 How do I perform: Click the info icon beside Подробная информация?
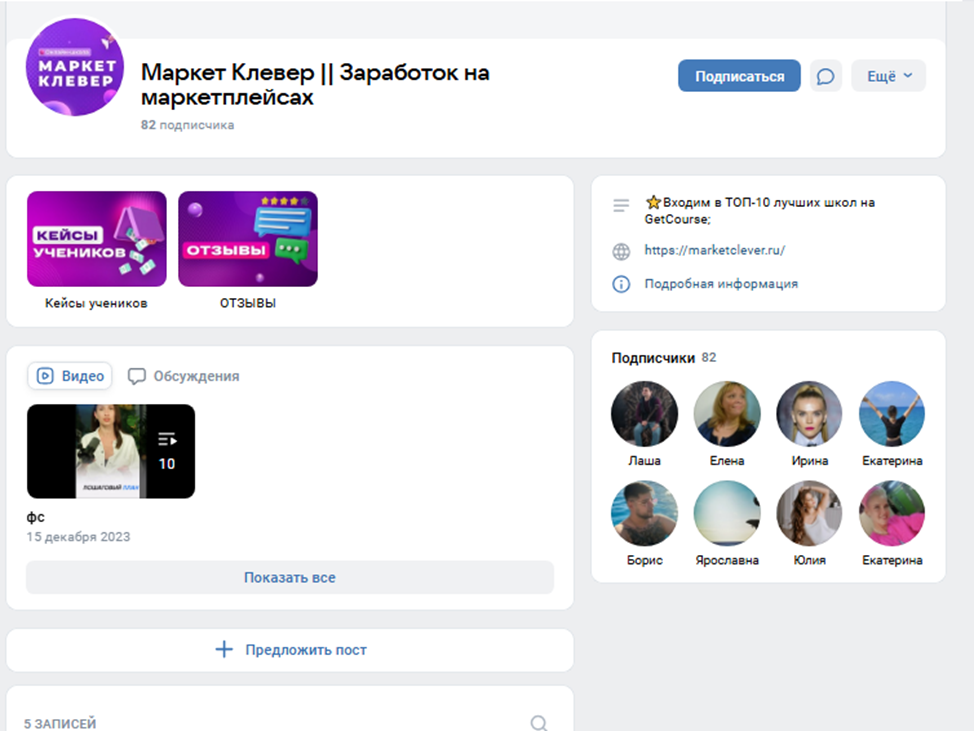pyautogui.click(x=621, y=284)
